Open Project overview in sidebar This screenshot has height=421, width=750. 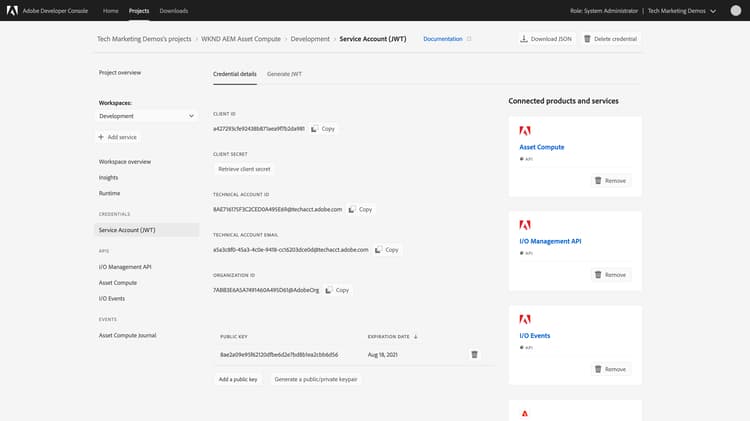120,73
